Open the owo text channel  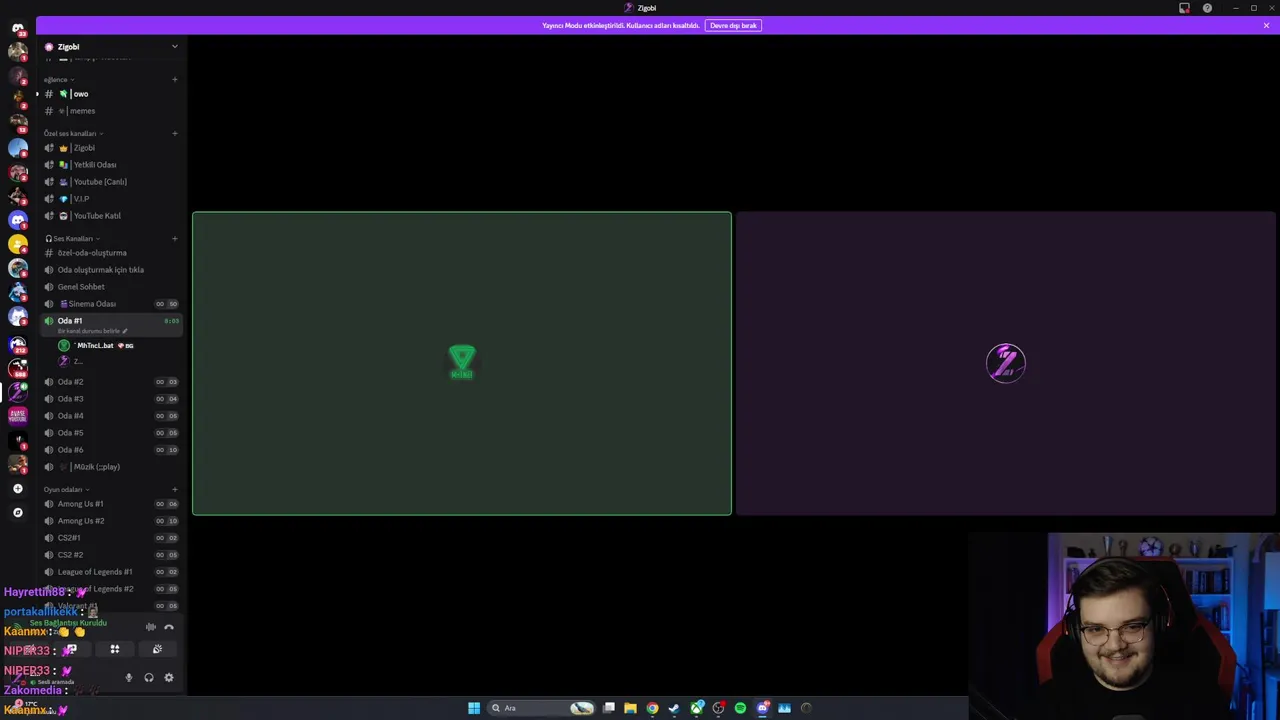pyautogui.click(x=111, y=94)
